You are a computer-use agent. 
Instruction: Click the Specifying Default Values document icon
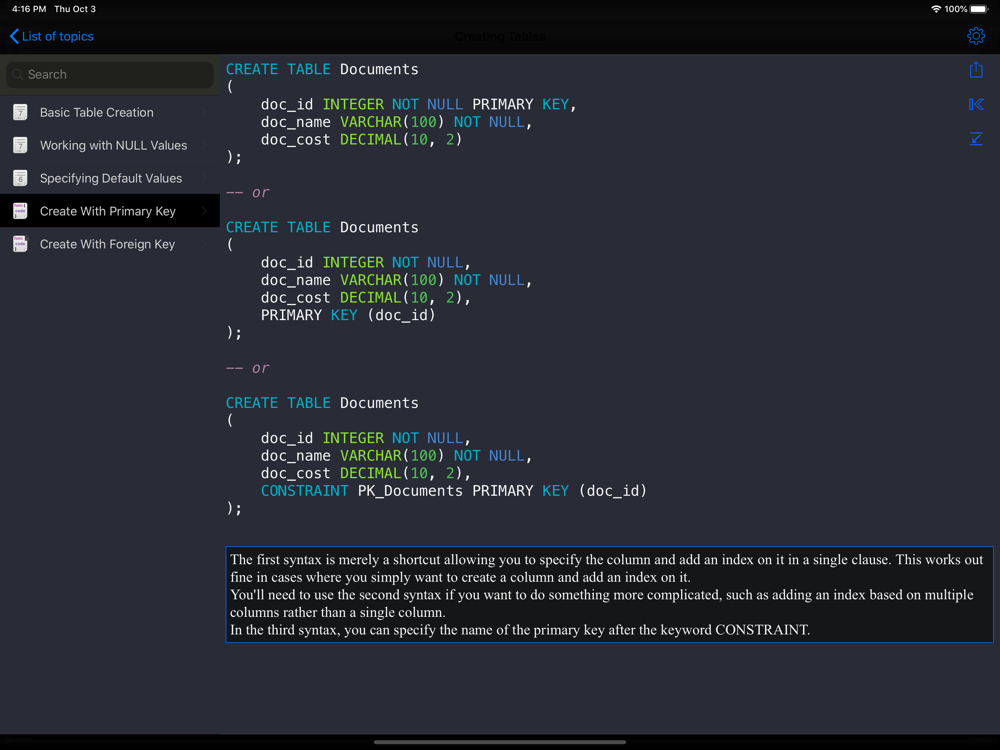20,178
